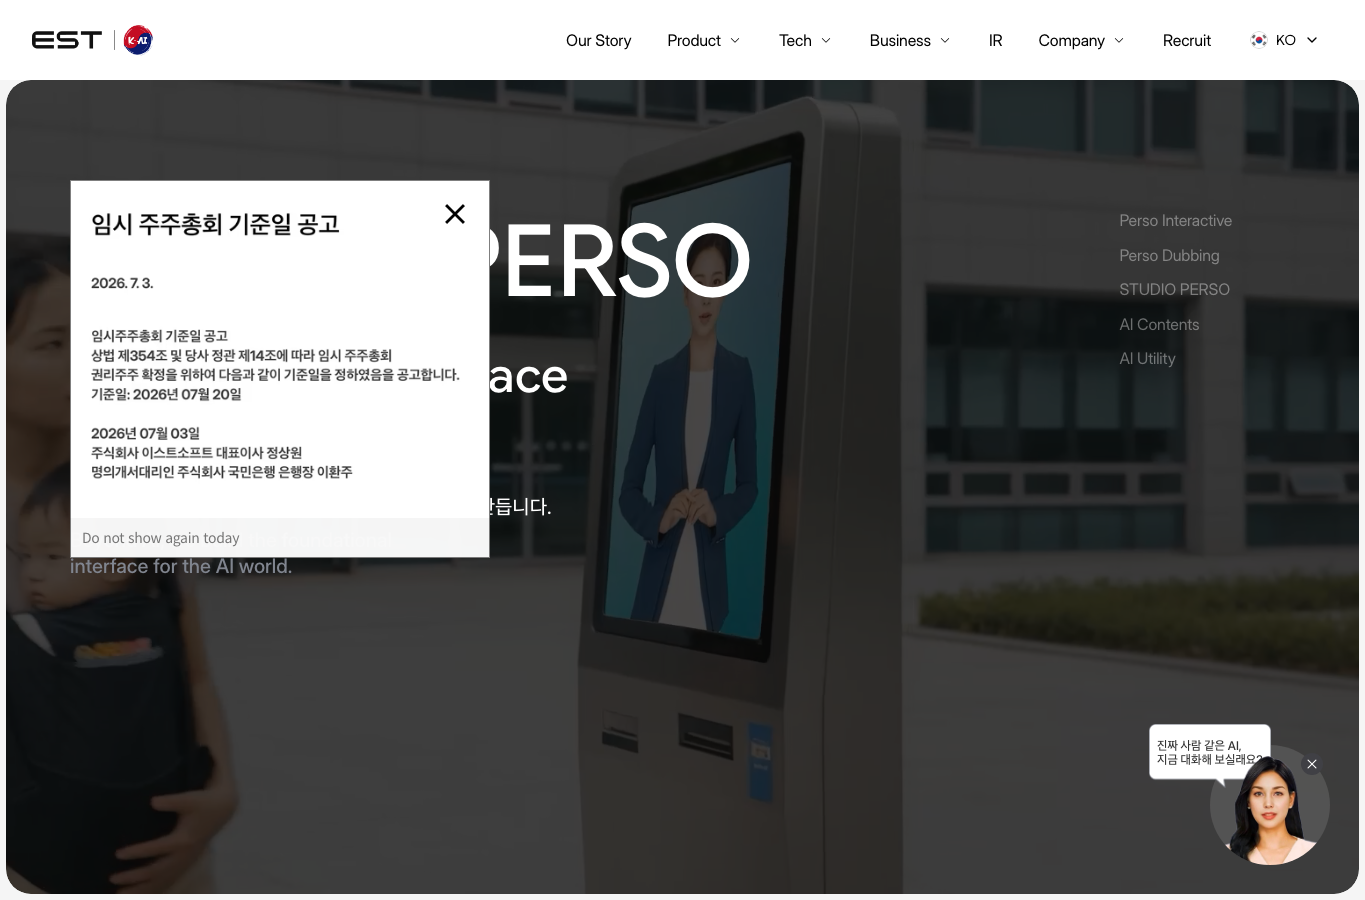
Task: Select STUDIO PERSO slide link
Action: pos(1174,289)
